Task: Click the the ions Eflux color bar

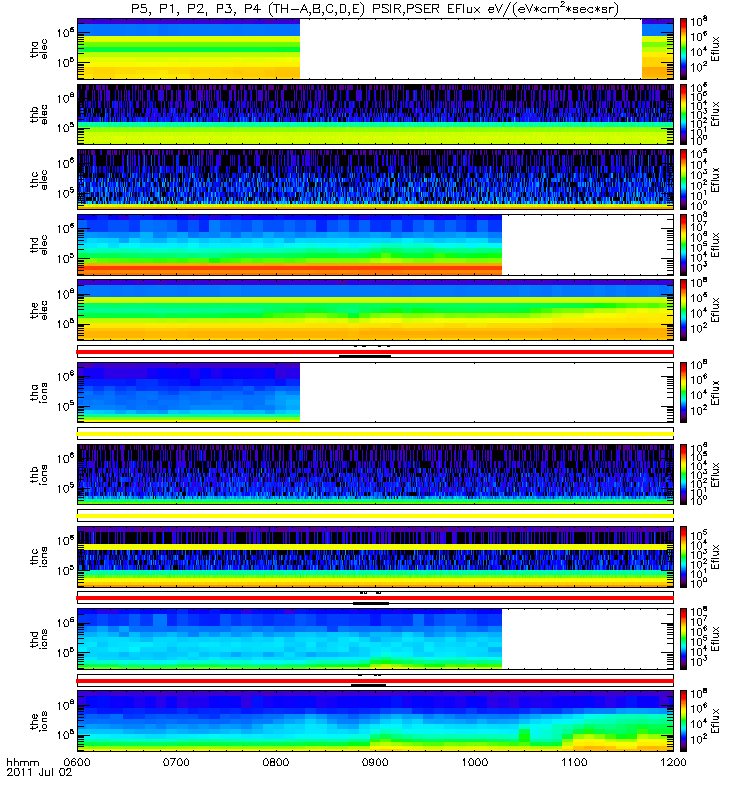Action: (683, 720)
